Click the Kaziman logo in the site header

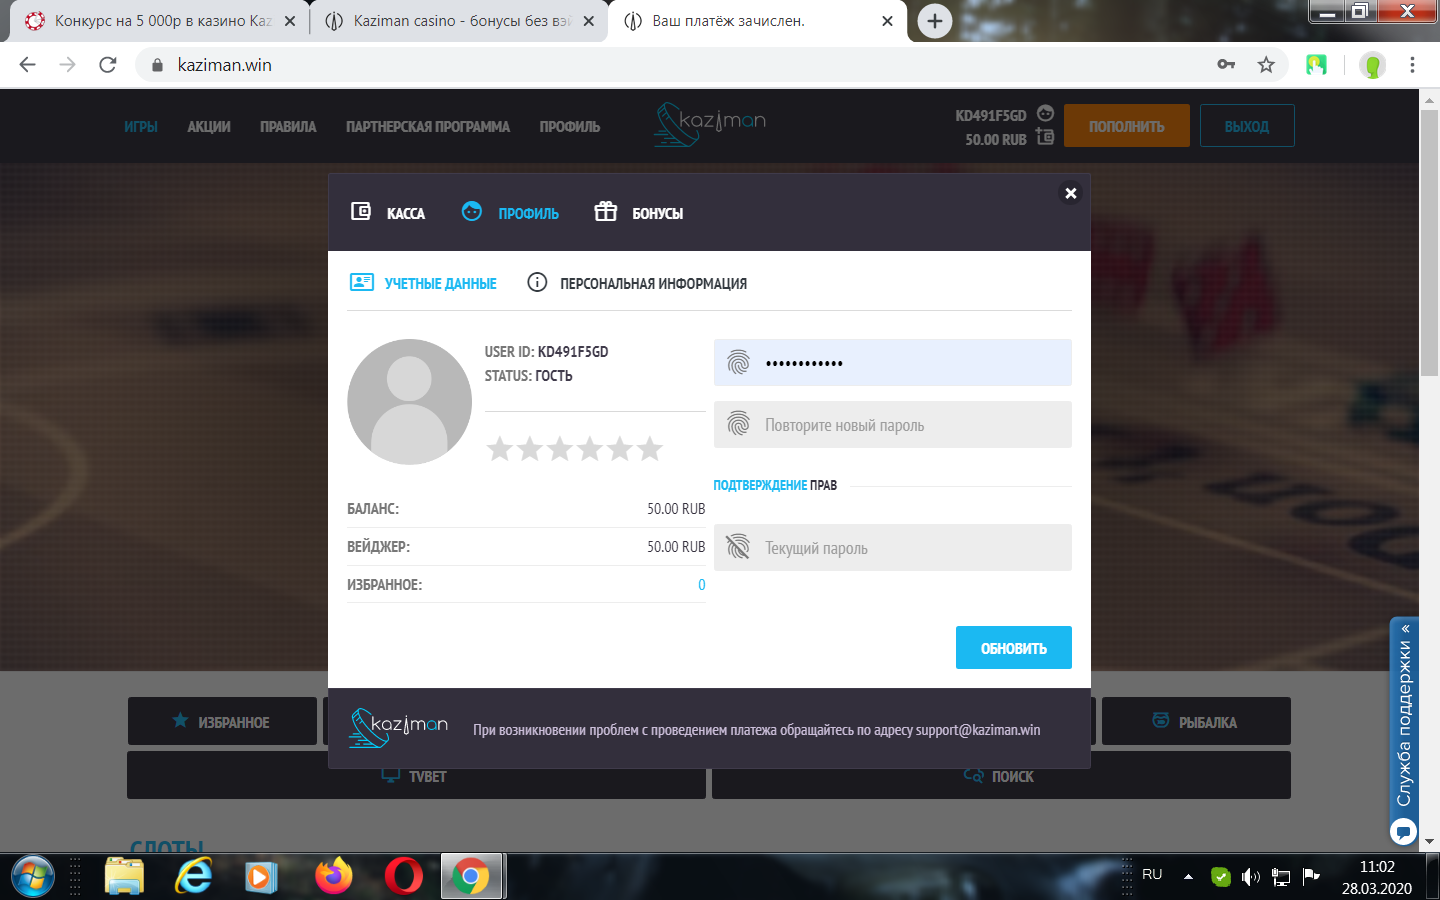point(710,125)
